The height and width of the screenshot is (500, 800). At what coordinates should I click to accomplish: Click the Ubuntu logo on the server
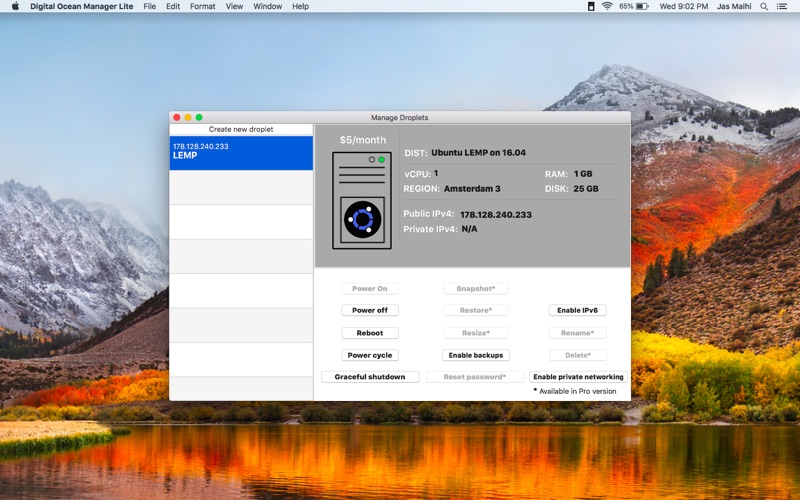[362, 219]
